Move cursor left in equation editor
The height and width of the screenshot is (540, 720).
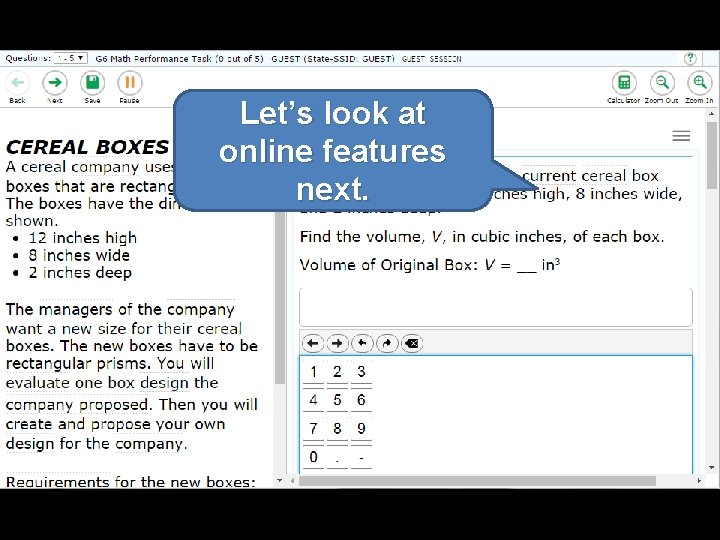click(x=313, y=343)
